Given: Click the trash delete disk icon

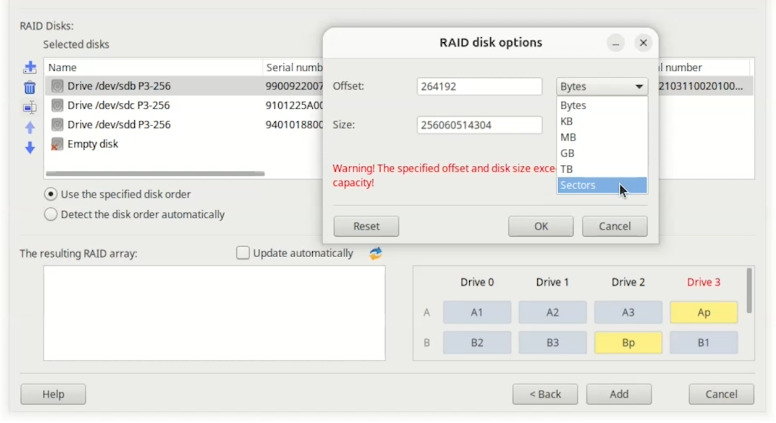Looking at the screenshot, I should point(30,88).
